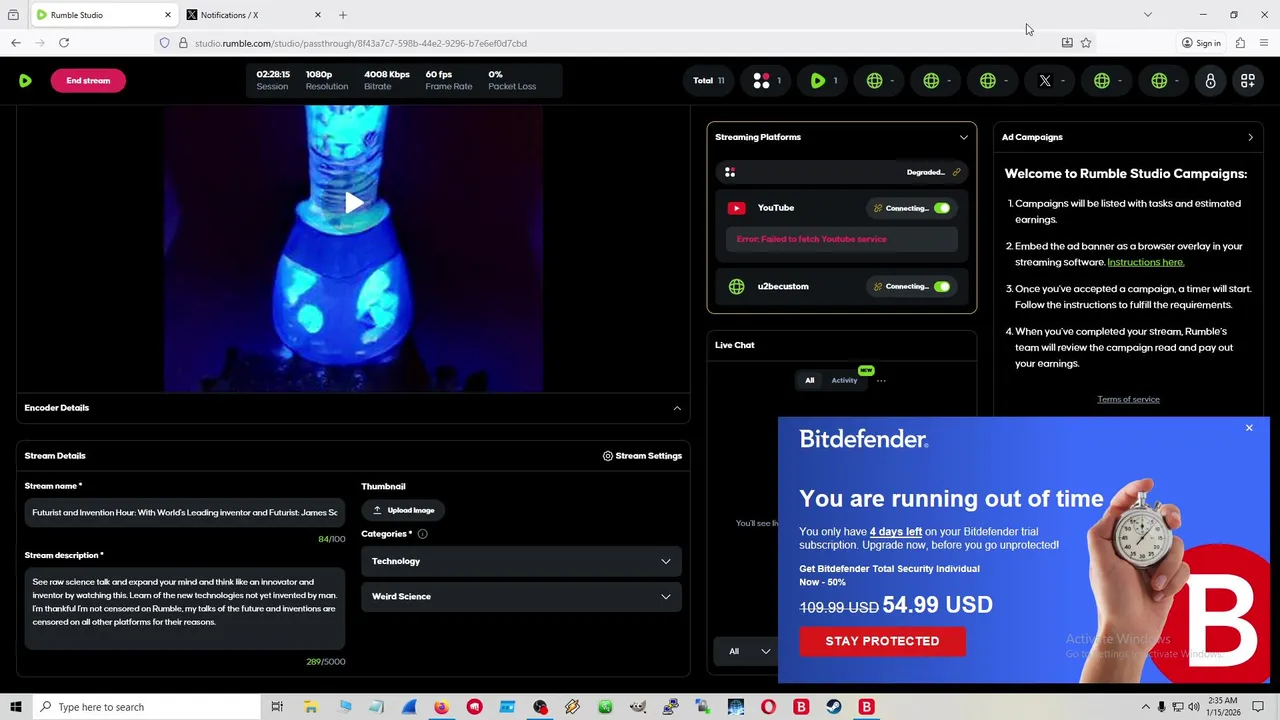Close the Notifications / X browser tab
This screenshot has height=720, width=1280.
318,15
